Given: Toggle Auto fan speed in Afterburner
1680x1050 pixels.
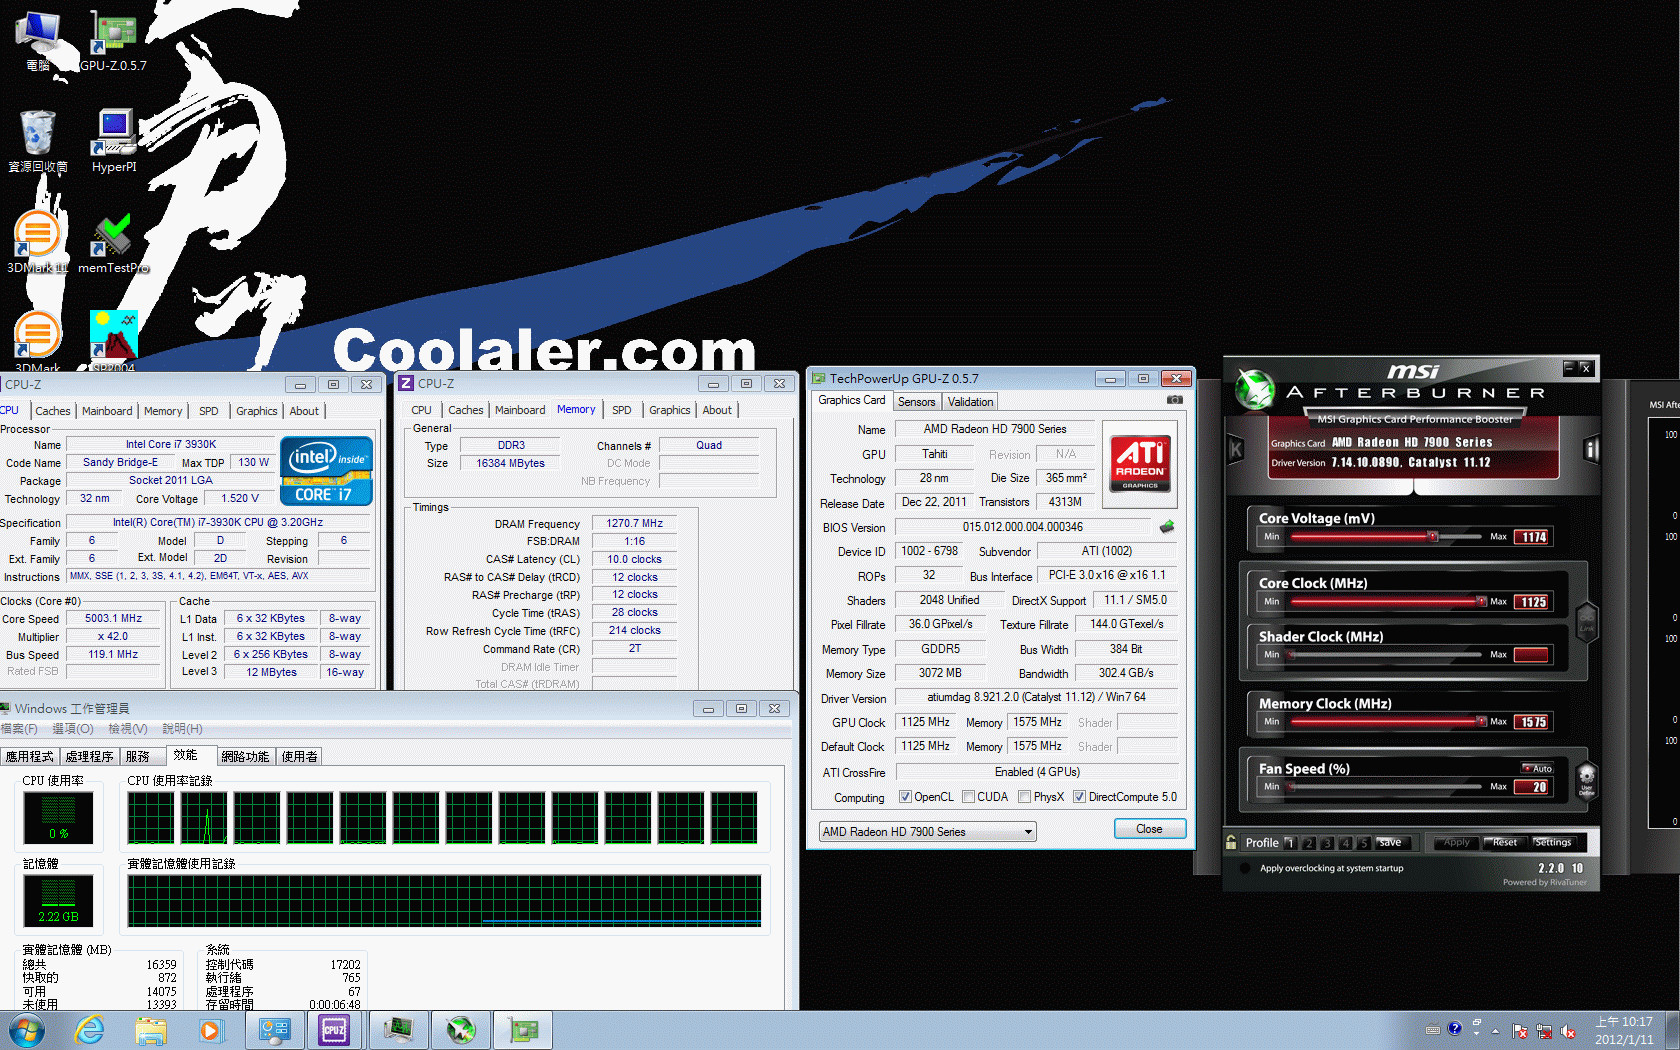Looking at the screenshot, I should [1537, 769].
